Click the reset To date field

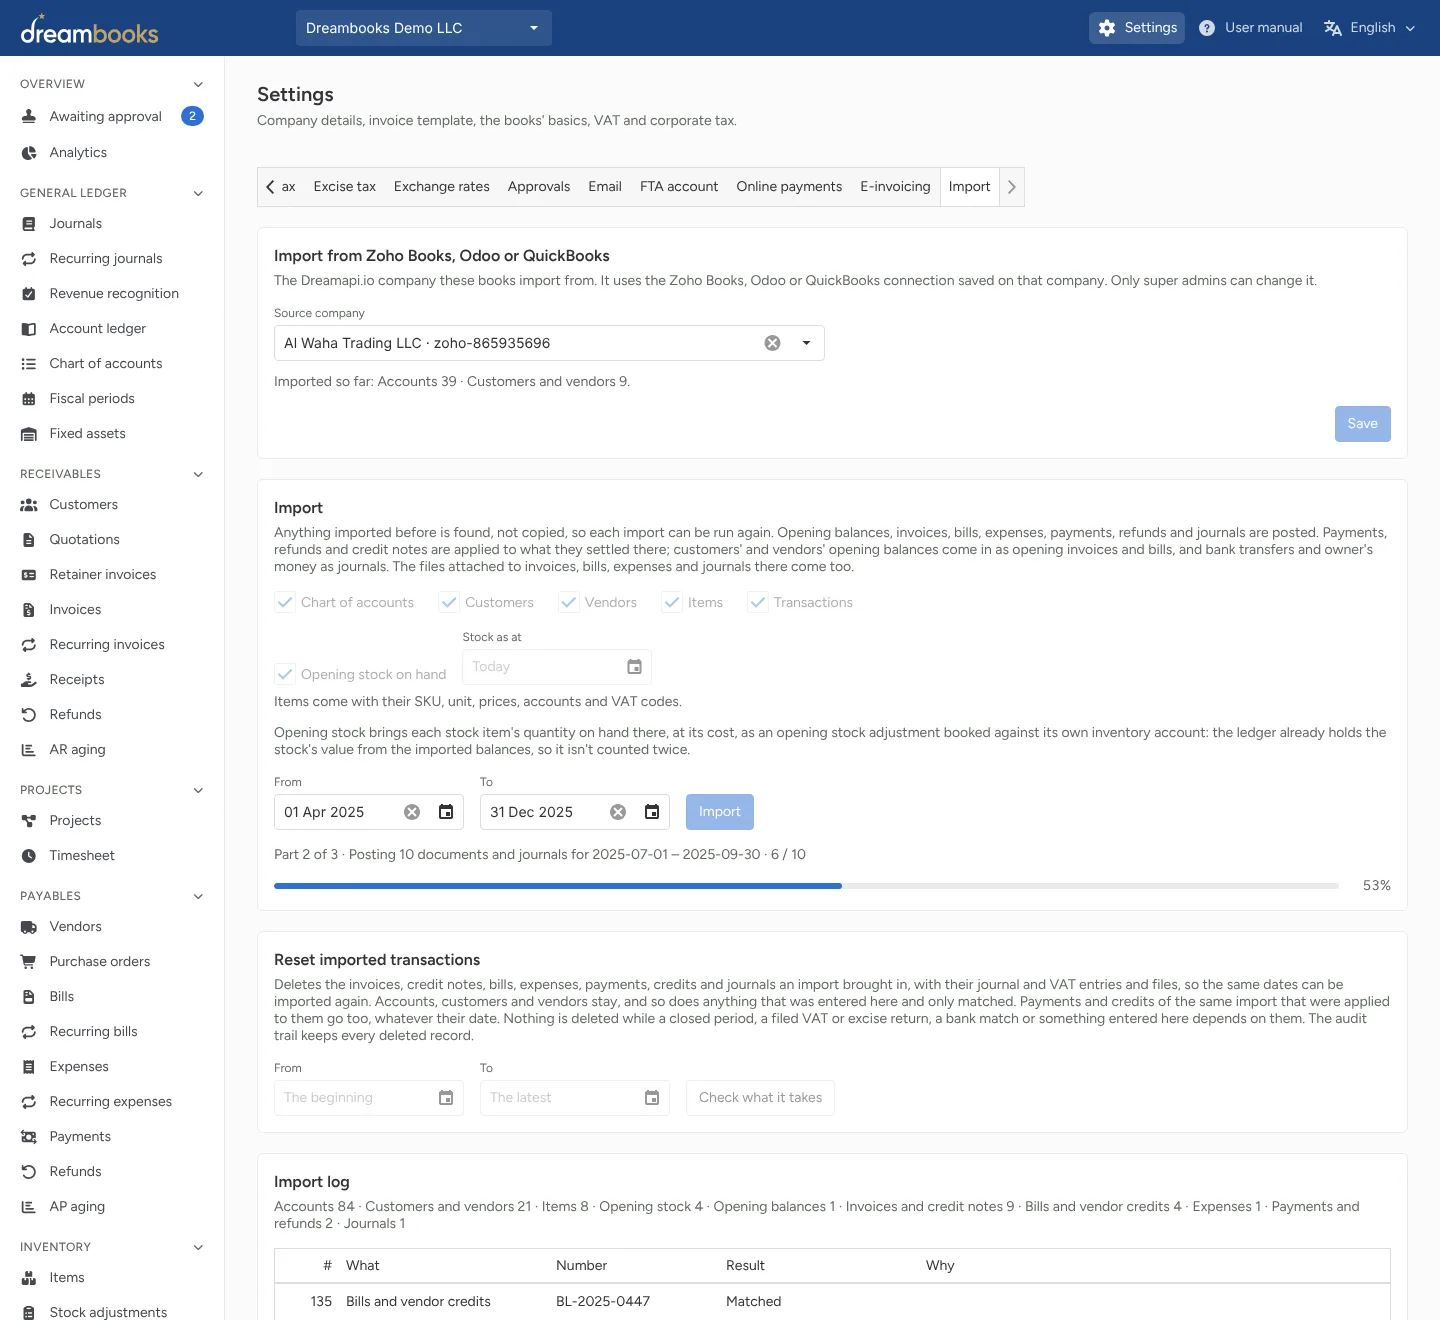click(x=574, y=1098)
